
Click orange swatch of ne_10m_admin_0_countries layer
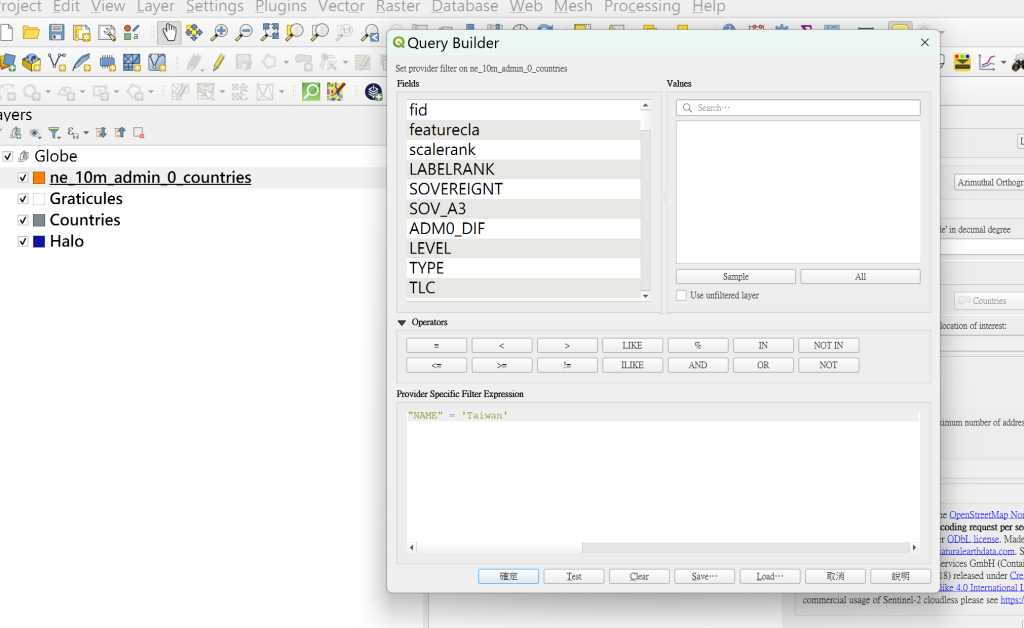39,178
